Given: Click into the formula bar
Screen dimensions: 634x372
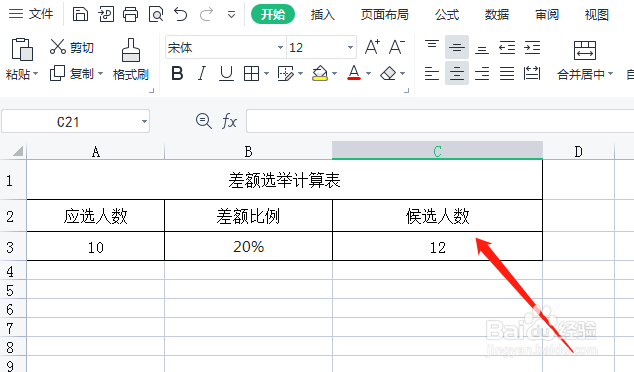Looking at the screenshot, I should [440, 121].
